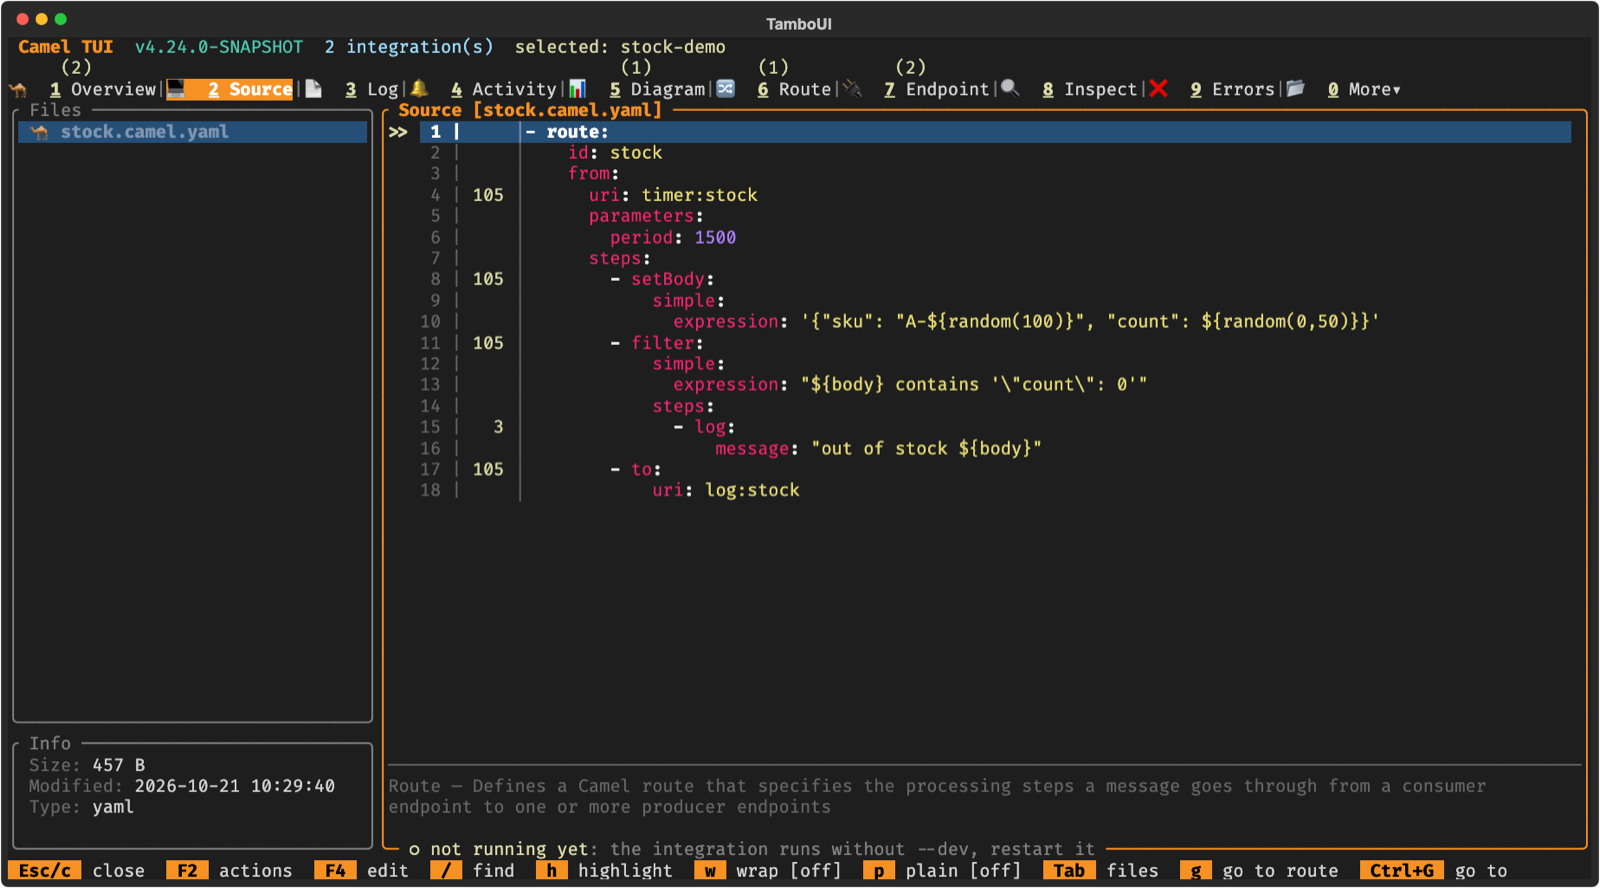
Task: Click the open folder icon before More
Action: pyautogui.click(x=1296, y=89)
